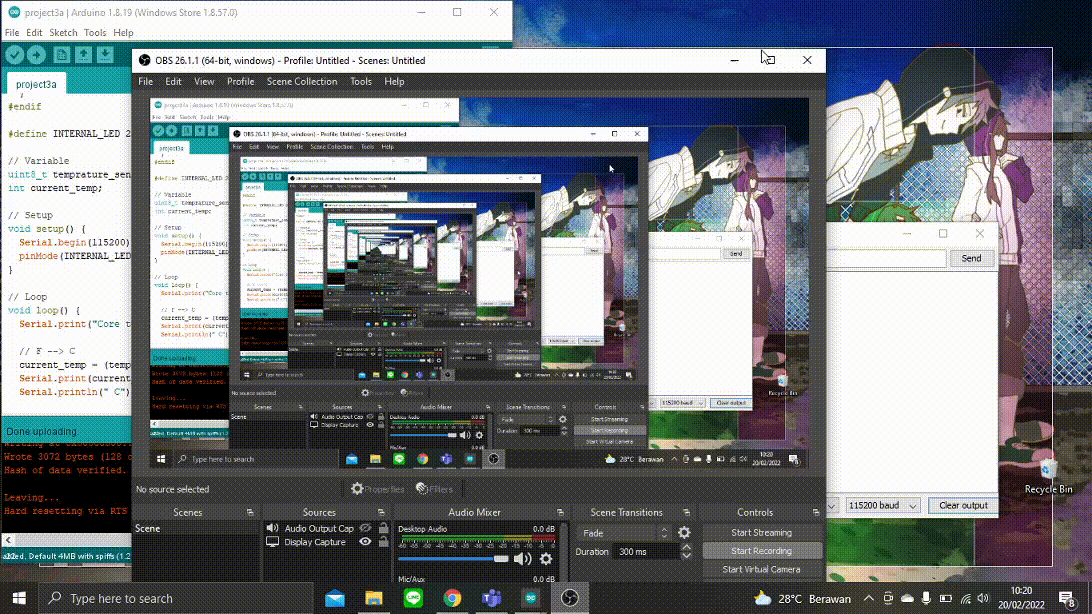Float the Scene Transitions dock panel
The height and width of the screenshot is (614, 1092).
point(686,512)
